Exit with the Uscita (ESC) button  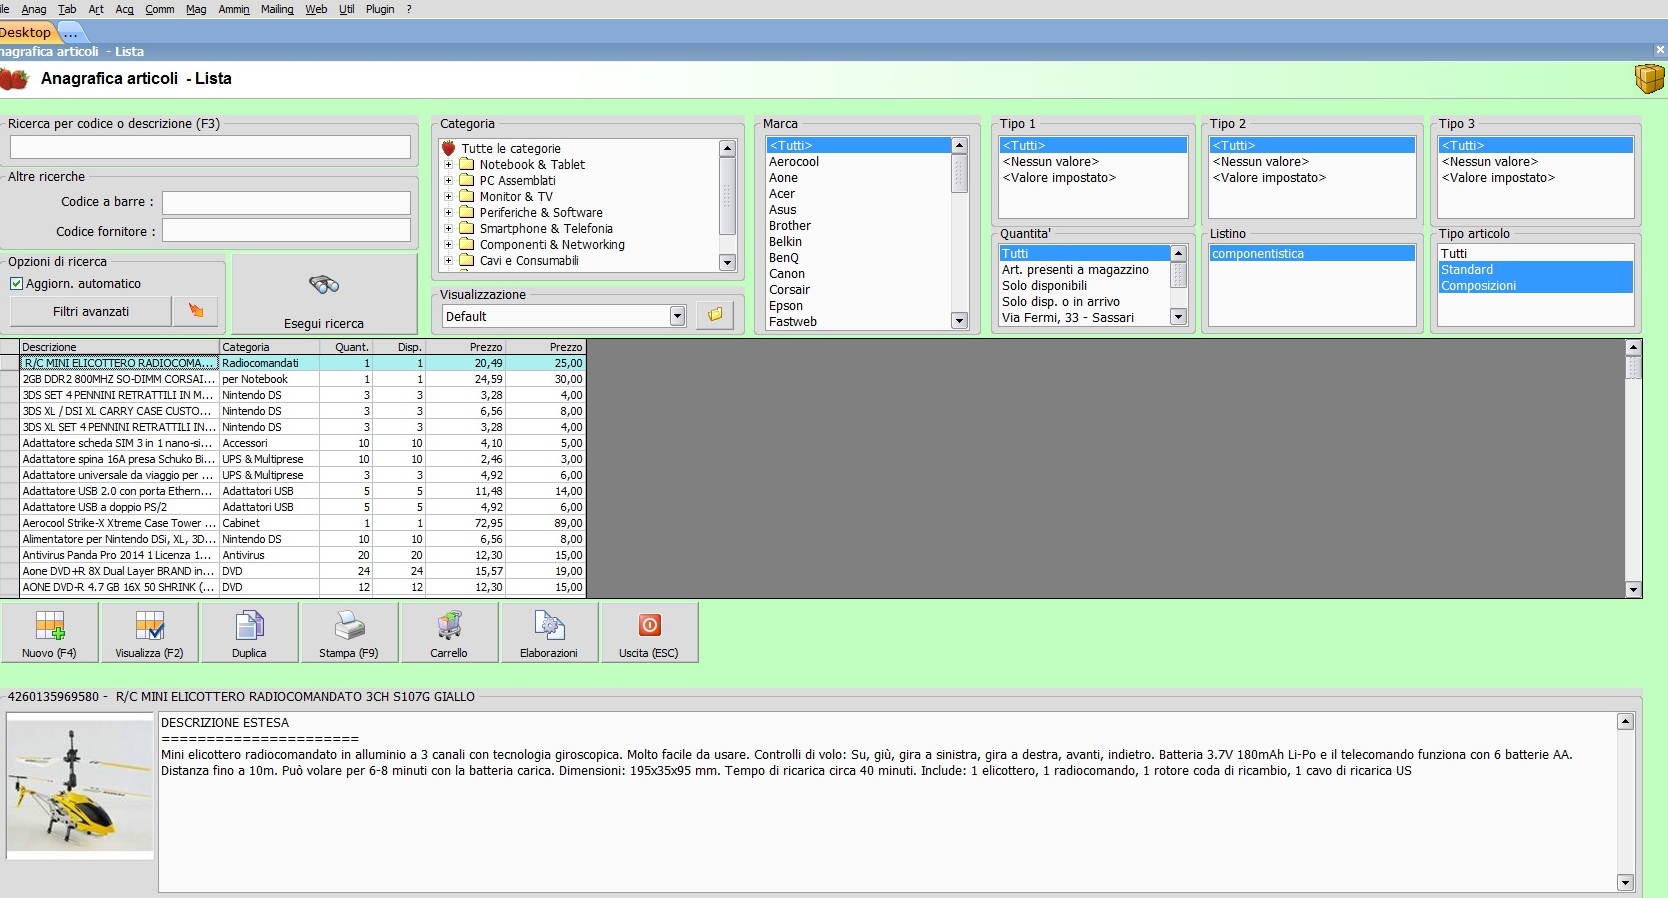pos(649,633)
